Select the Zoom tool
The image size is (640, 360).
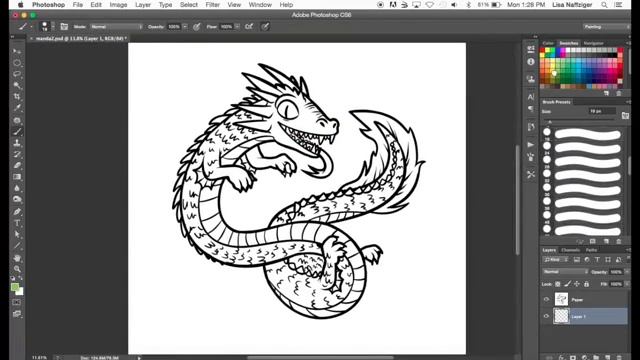17,269
